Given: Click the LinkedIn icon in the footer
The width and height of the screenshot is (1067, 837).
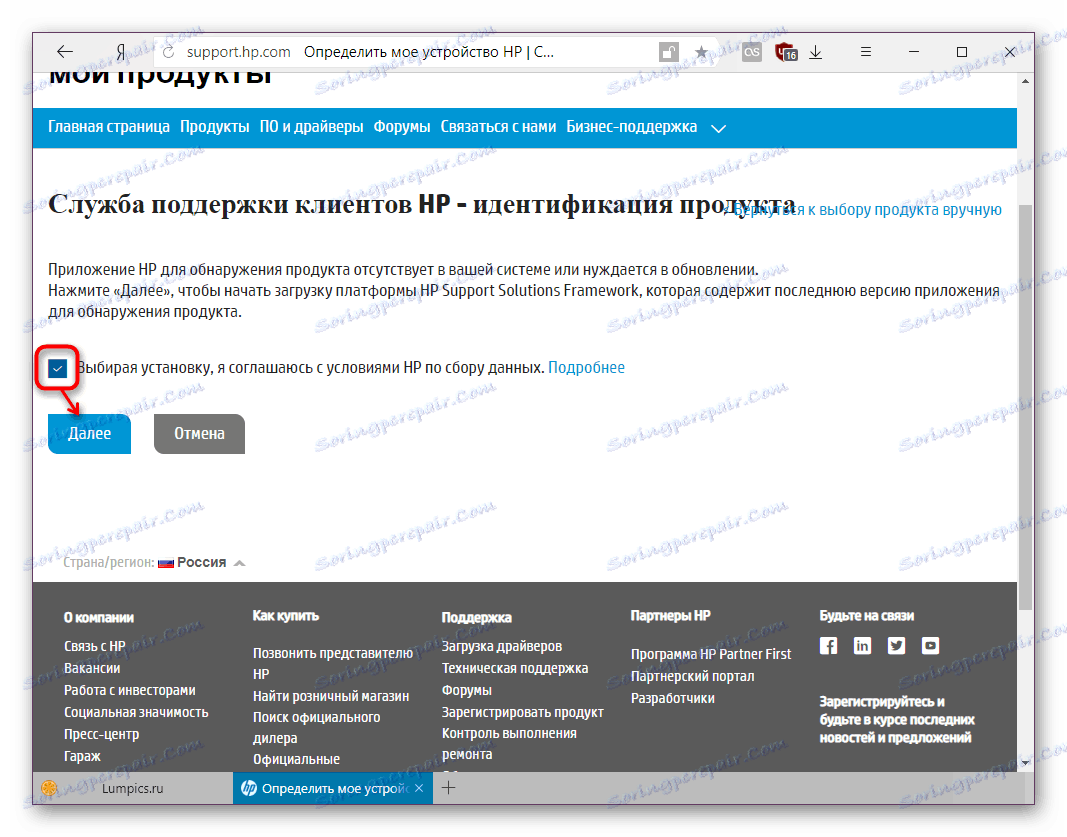Looking at the screenshot, I should tap(862, 645).
